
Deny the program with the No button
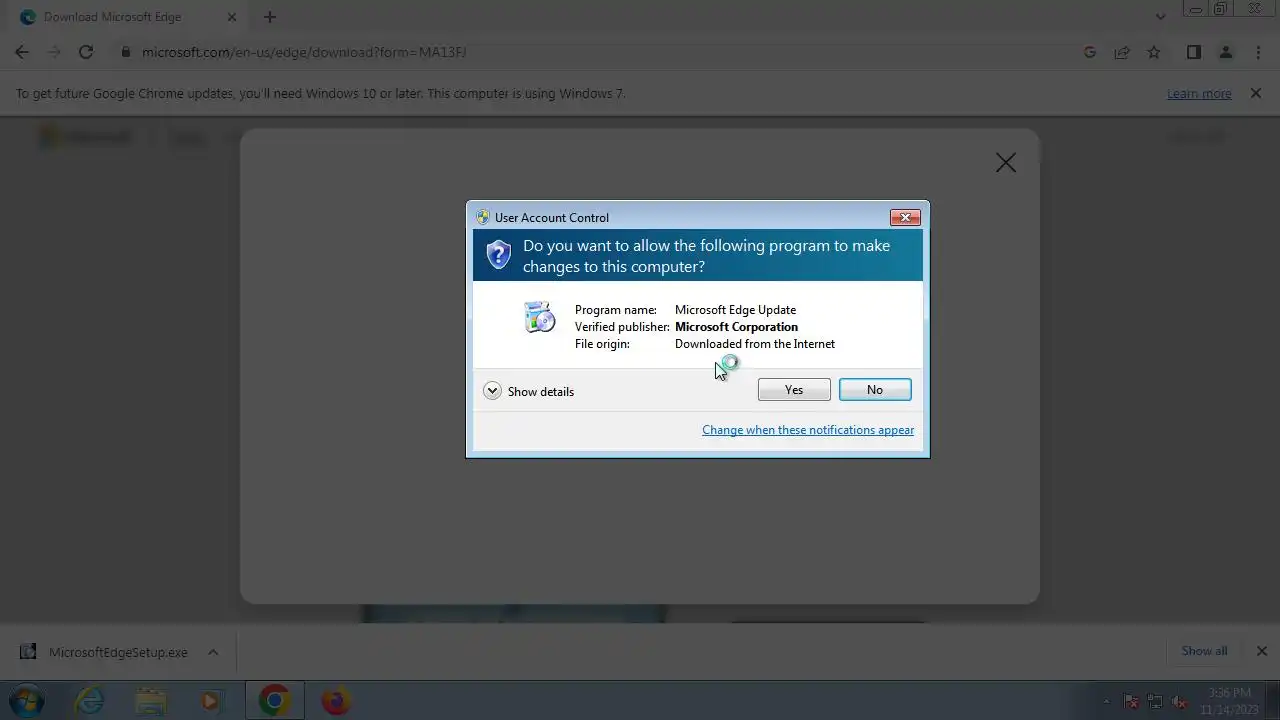[875, 390]
